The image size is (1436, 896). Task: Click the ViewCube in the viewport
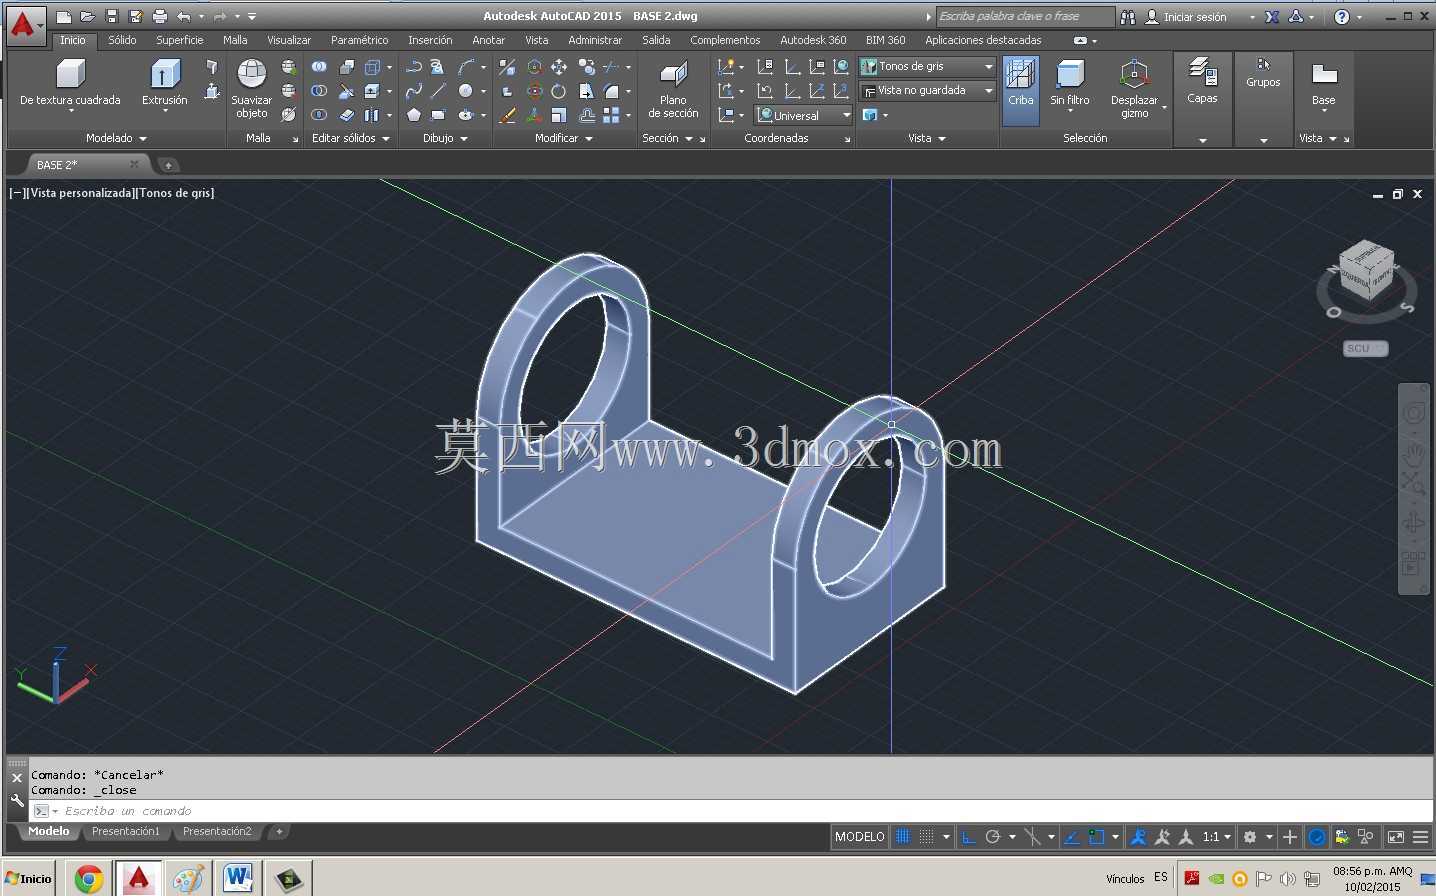click(x=1366, y=269)
